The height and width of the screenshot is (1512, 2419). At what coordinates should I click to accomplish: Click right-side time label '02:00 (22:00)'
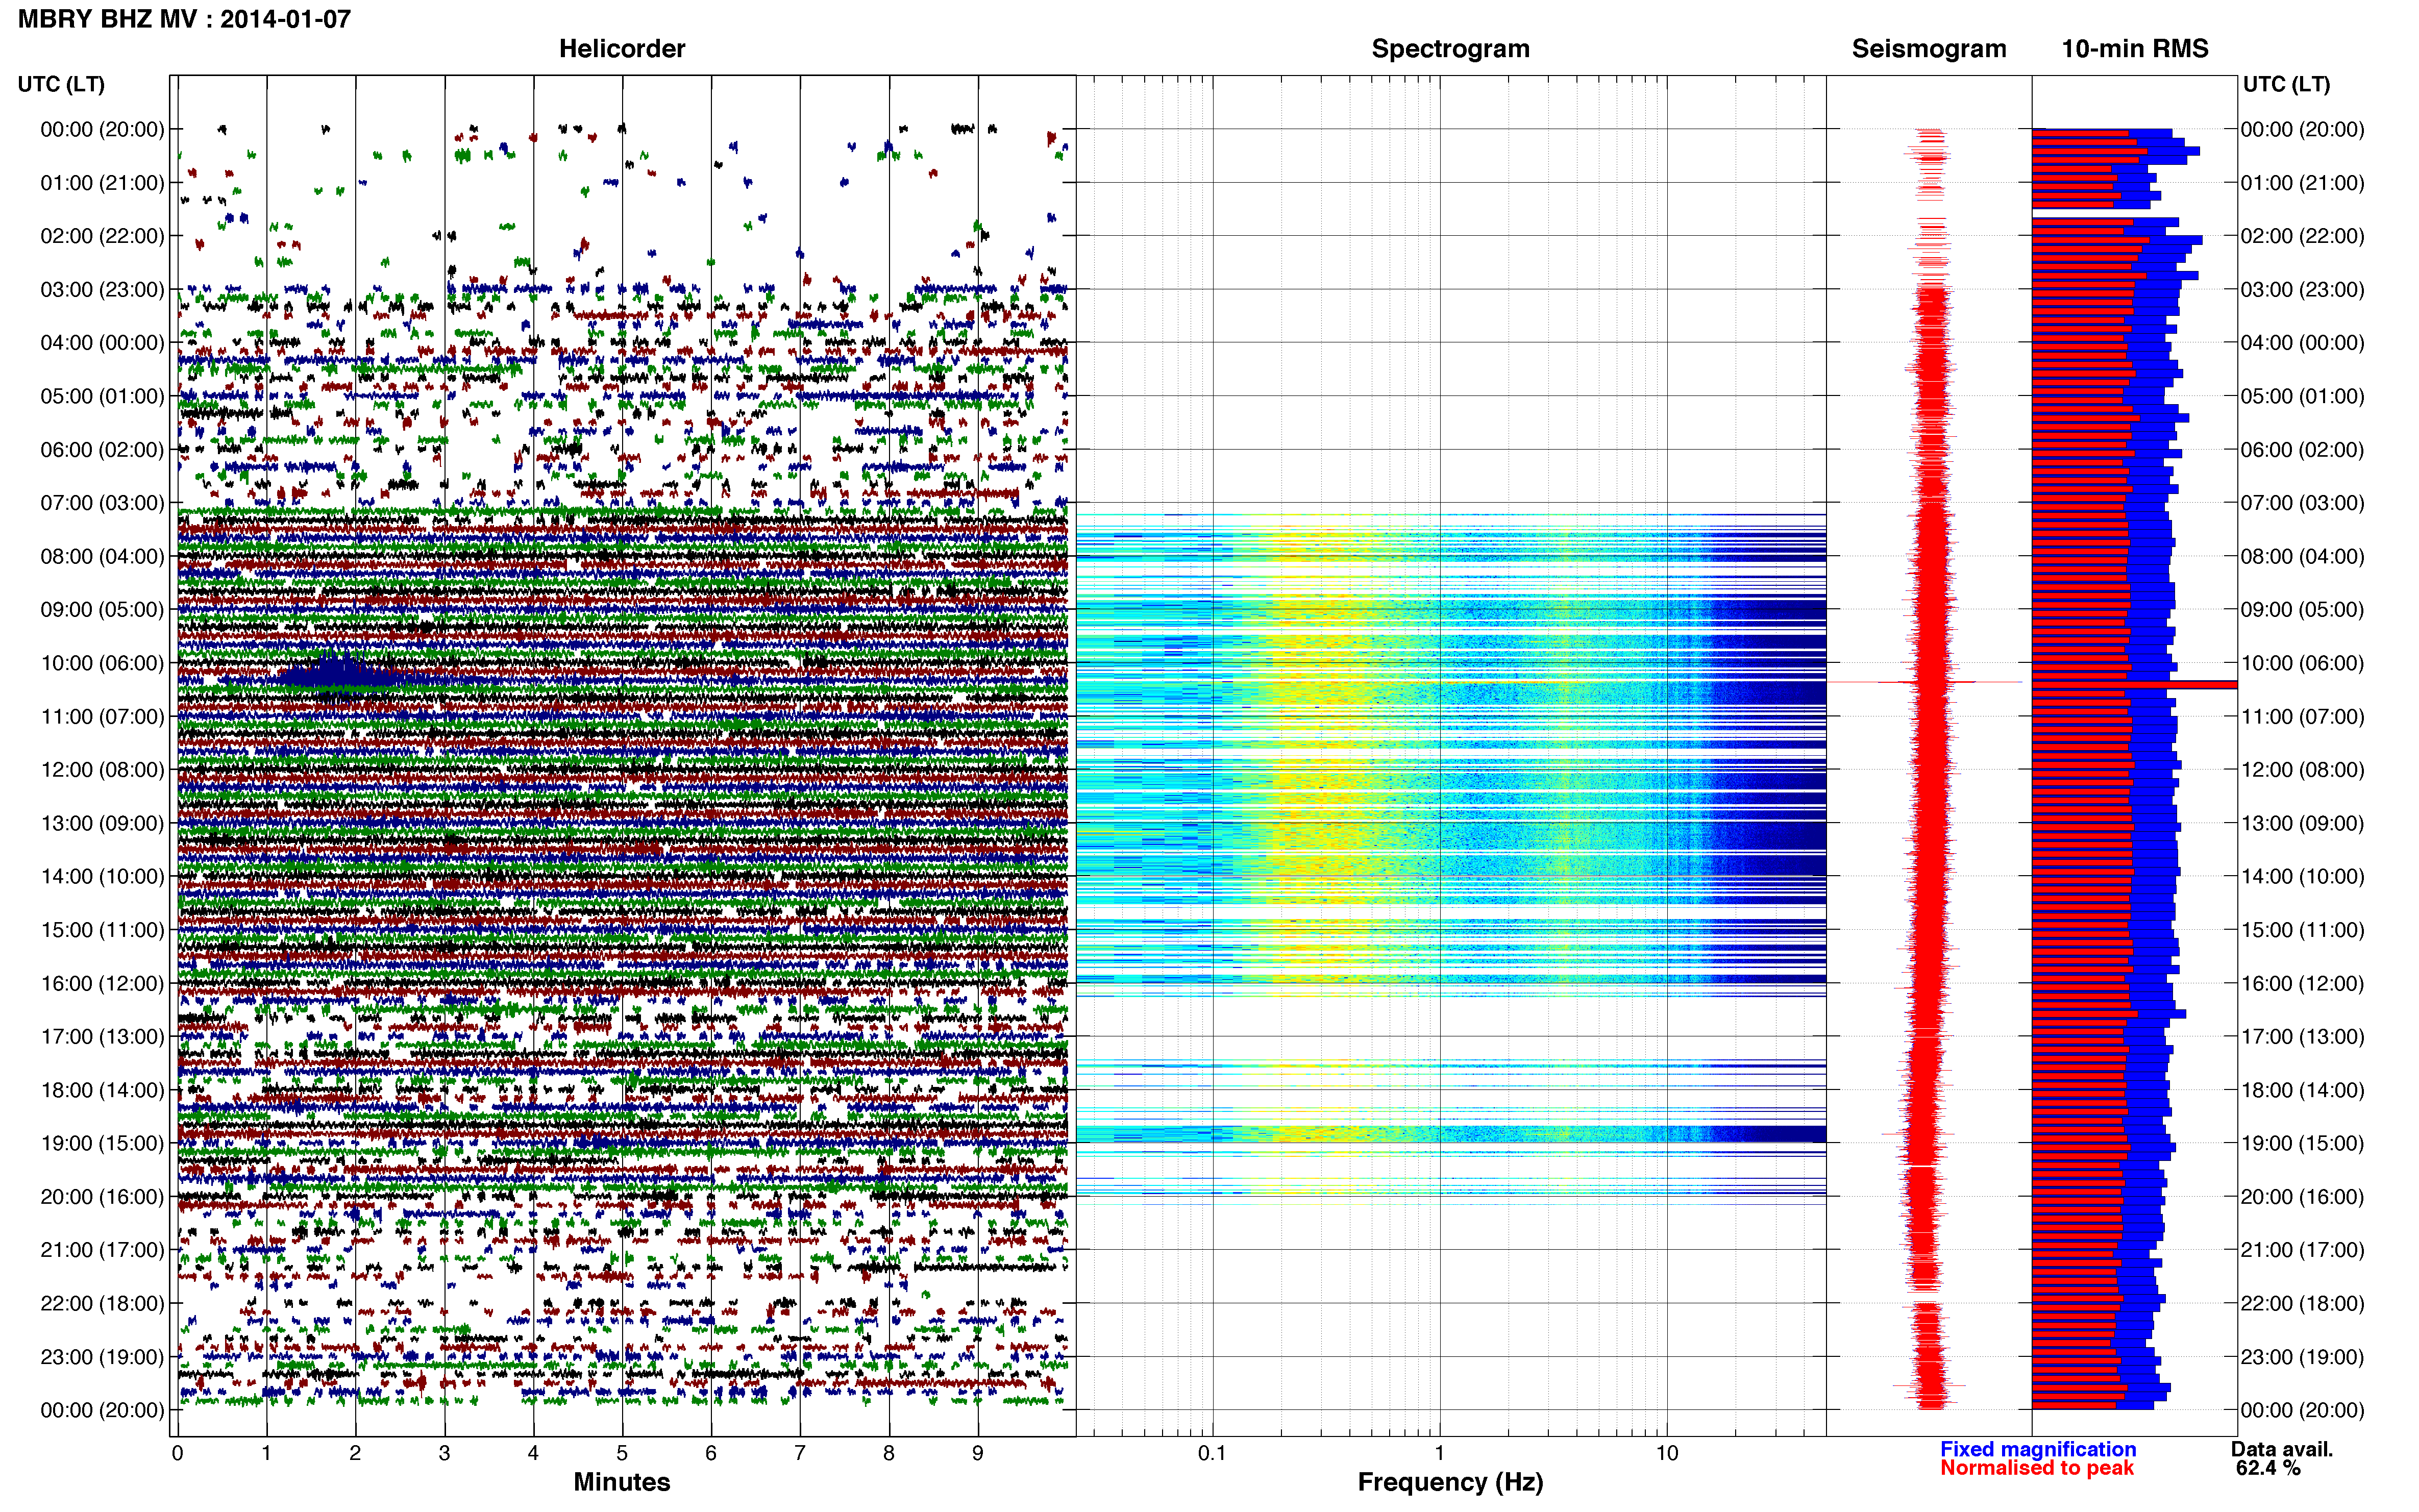point(2302,236)
